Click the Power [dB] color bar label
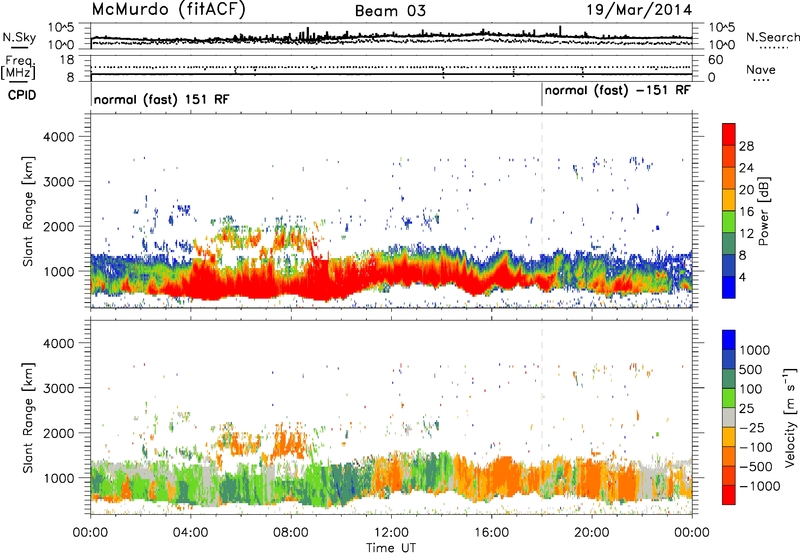Image resolution: width=800 pixels, height=554 pixels. 763,211
